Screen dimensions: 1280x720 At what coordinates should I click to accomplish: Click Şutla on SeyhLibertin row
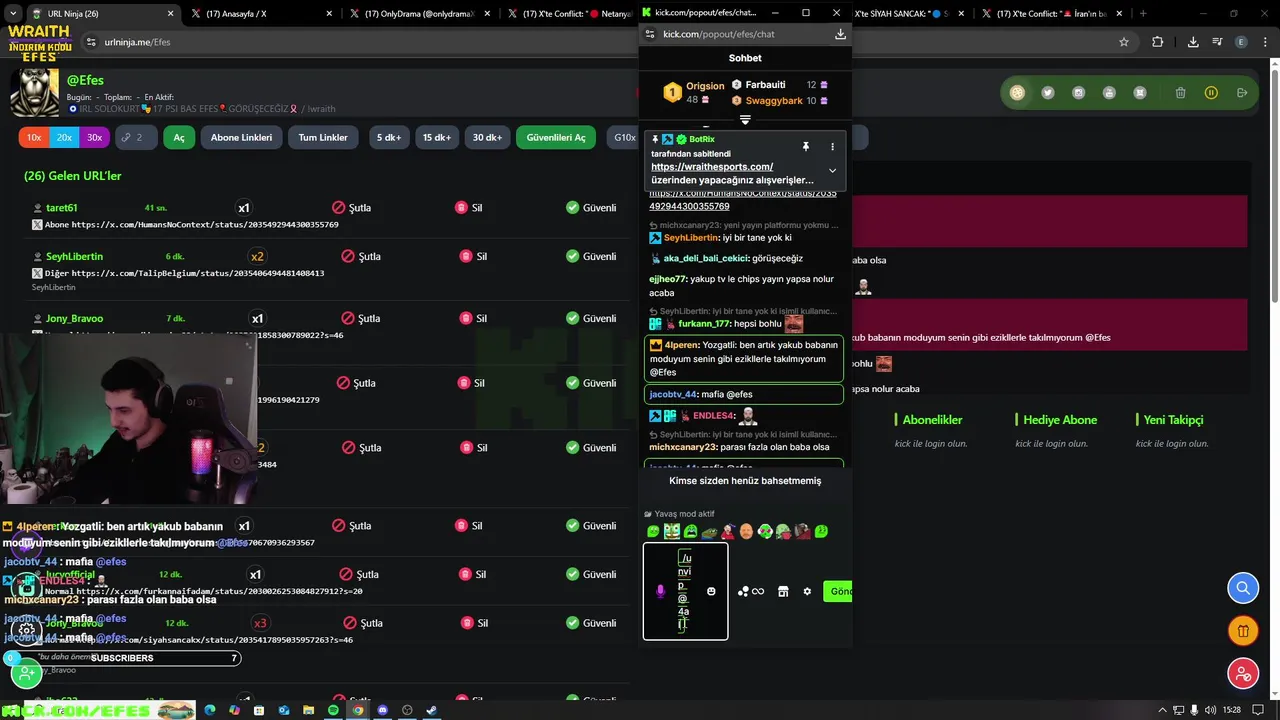[x=361, y=256]
